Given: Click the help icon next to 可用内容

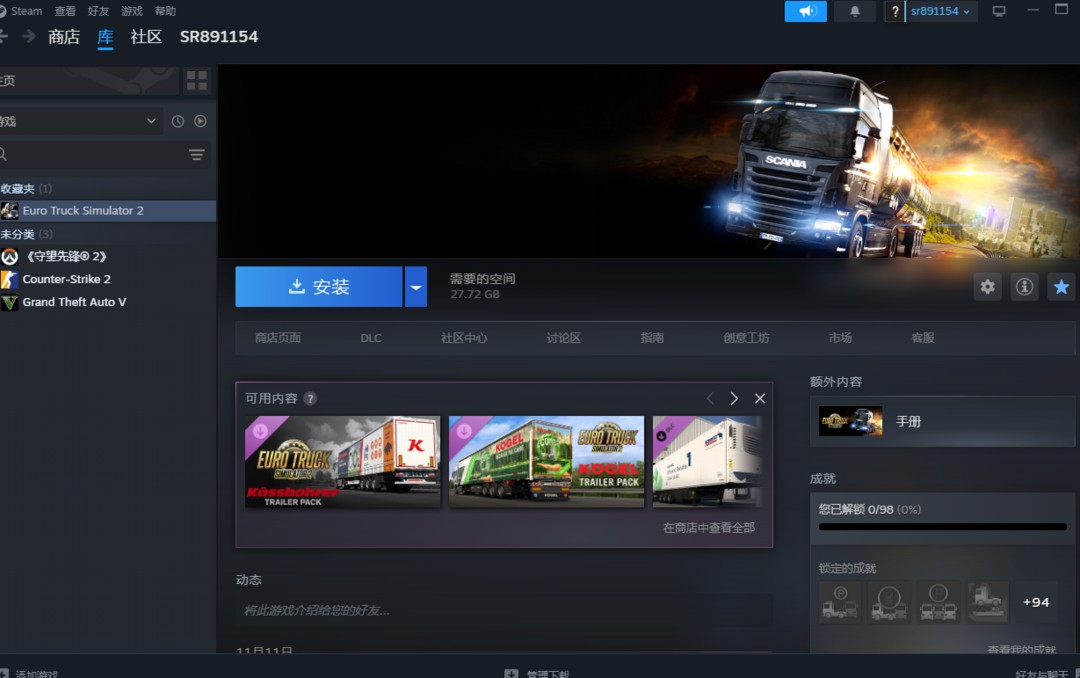Looking at the screenshot, I should point(310,398).
